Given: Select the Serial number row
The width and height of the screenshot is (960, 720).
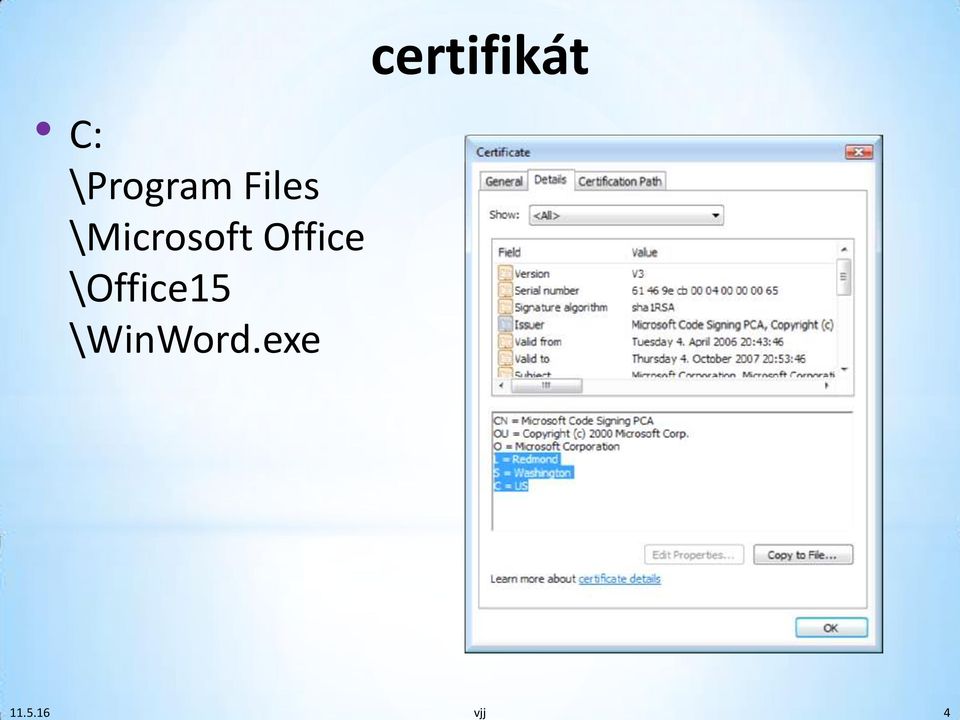Looking at the screenshot, I should pos(666,291).
